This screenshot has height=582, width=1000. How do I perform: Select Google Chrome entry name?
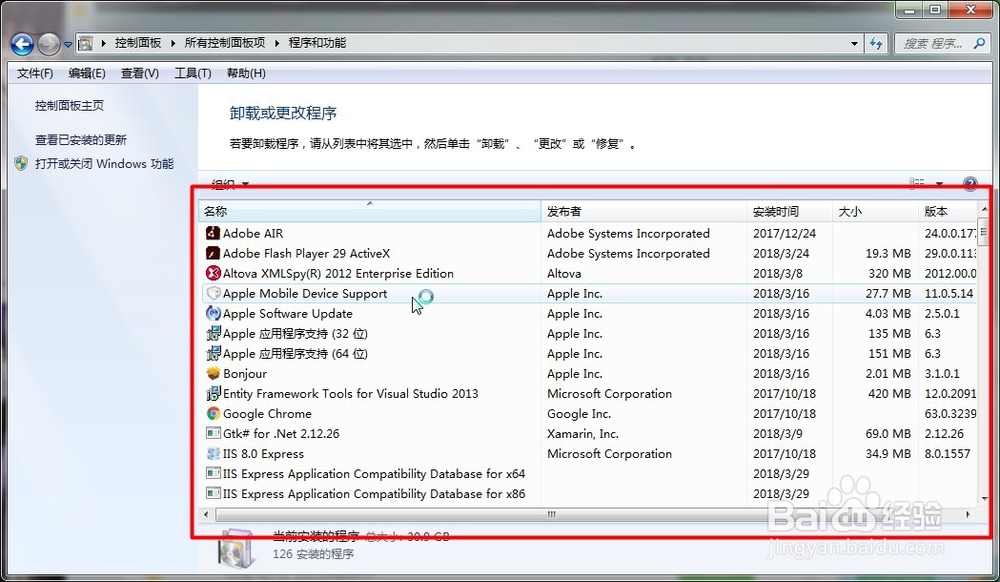tap(267, 414)
